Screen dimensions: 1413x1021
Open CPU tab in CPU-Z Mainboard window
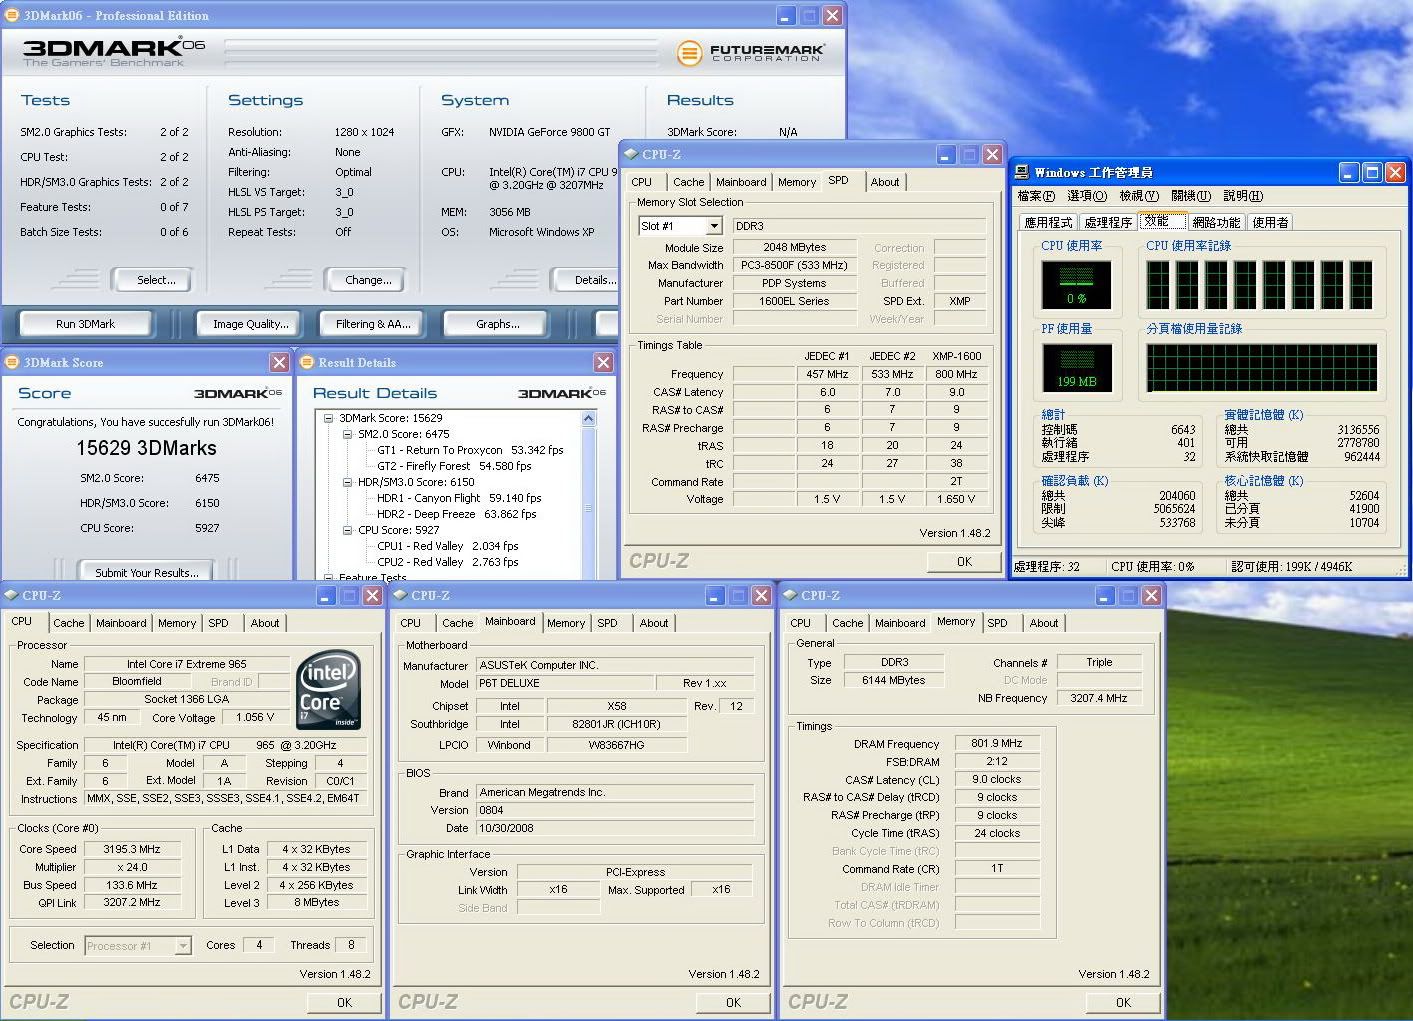point(411,623)
